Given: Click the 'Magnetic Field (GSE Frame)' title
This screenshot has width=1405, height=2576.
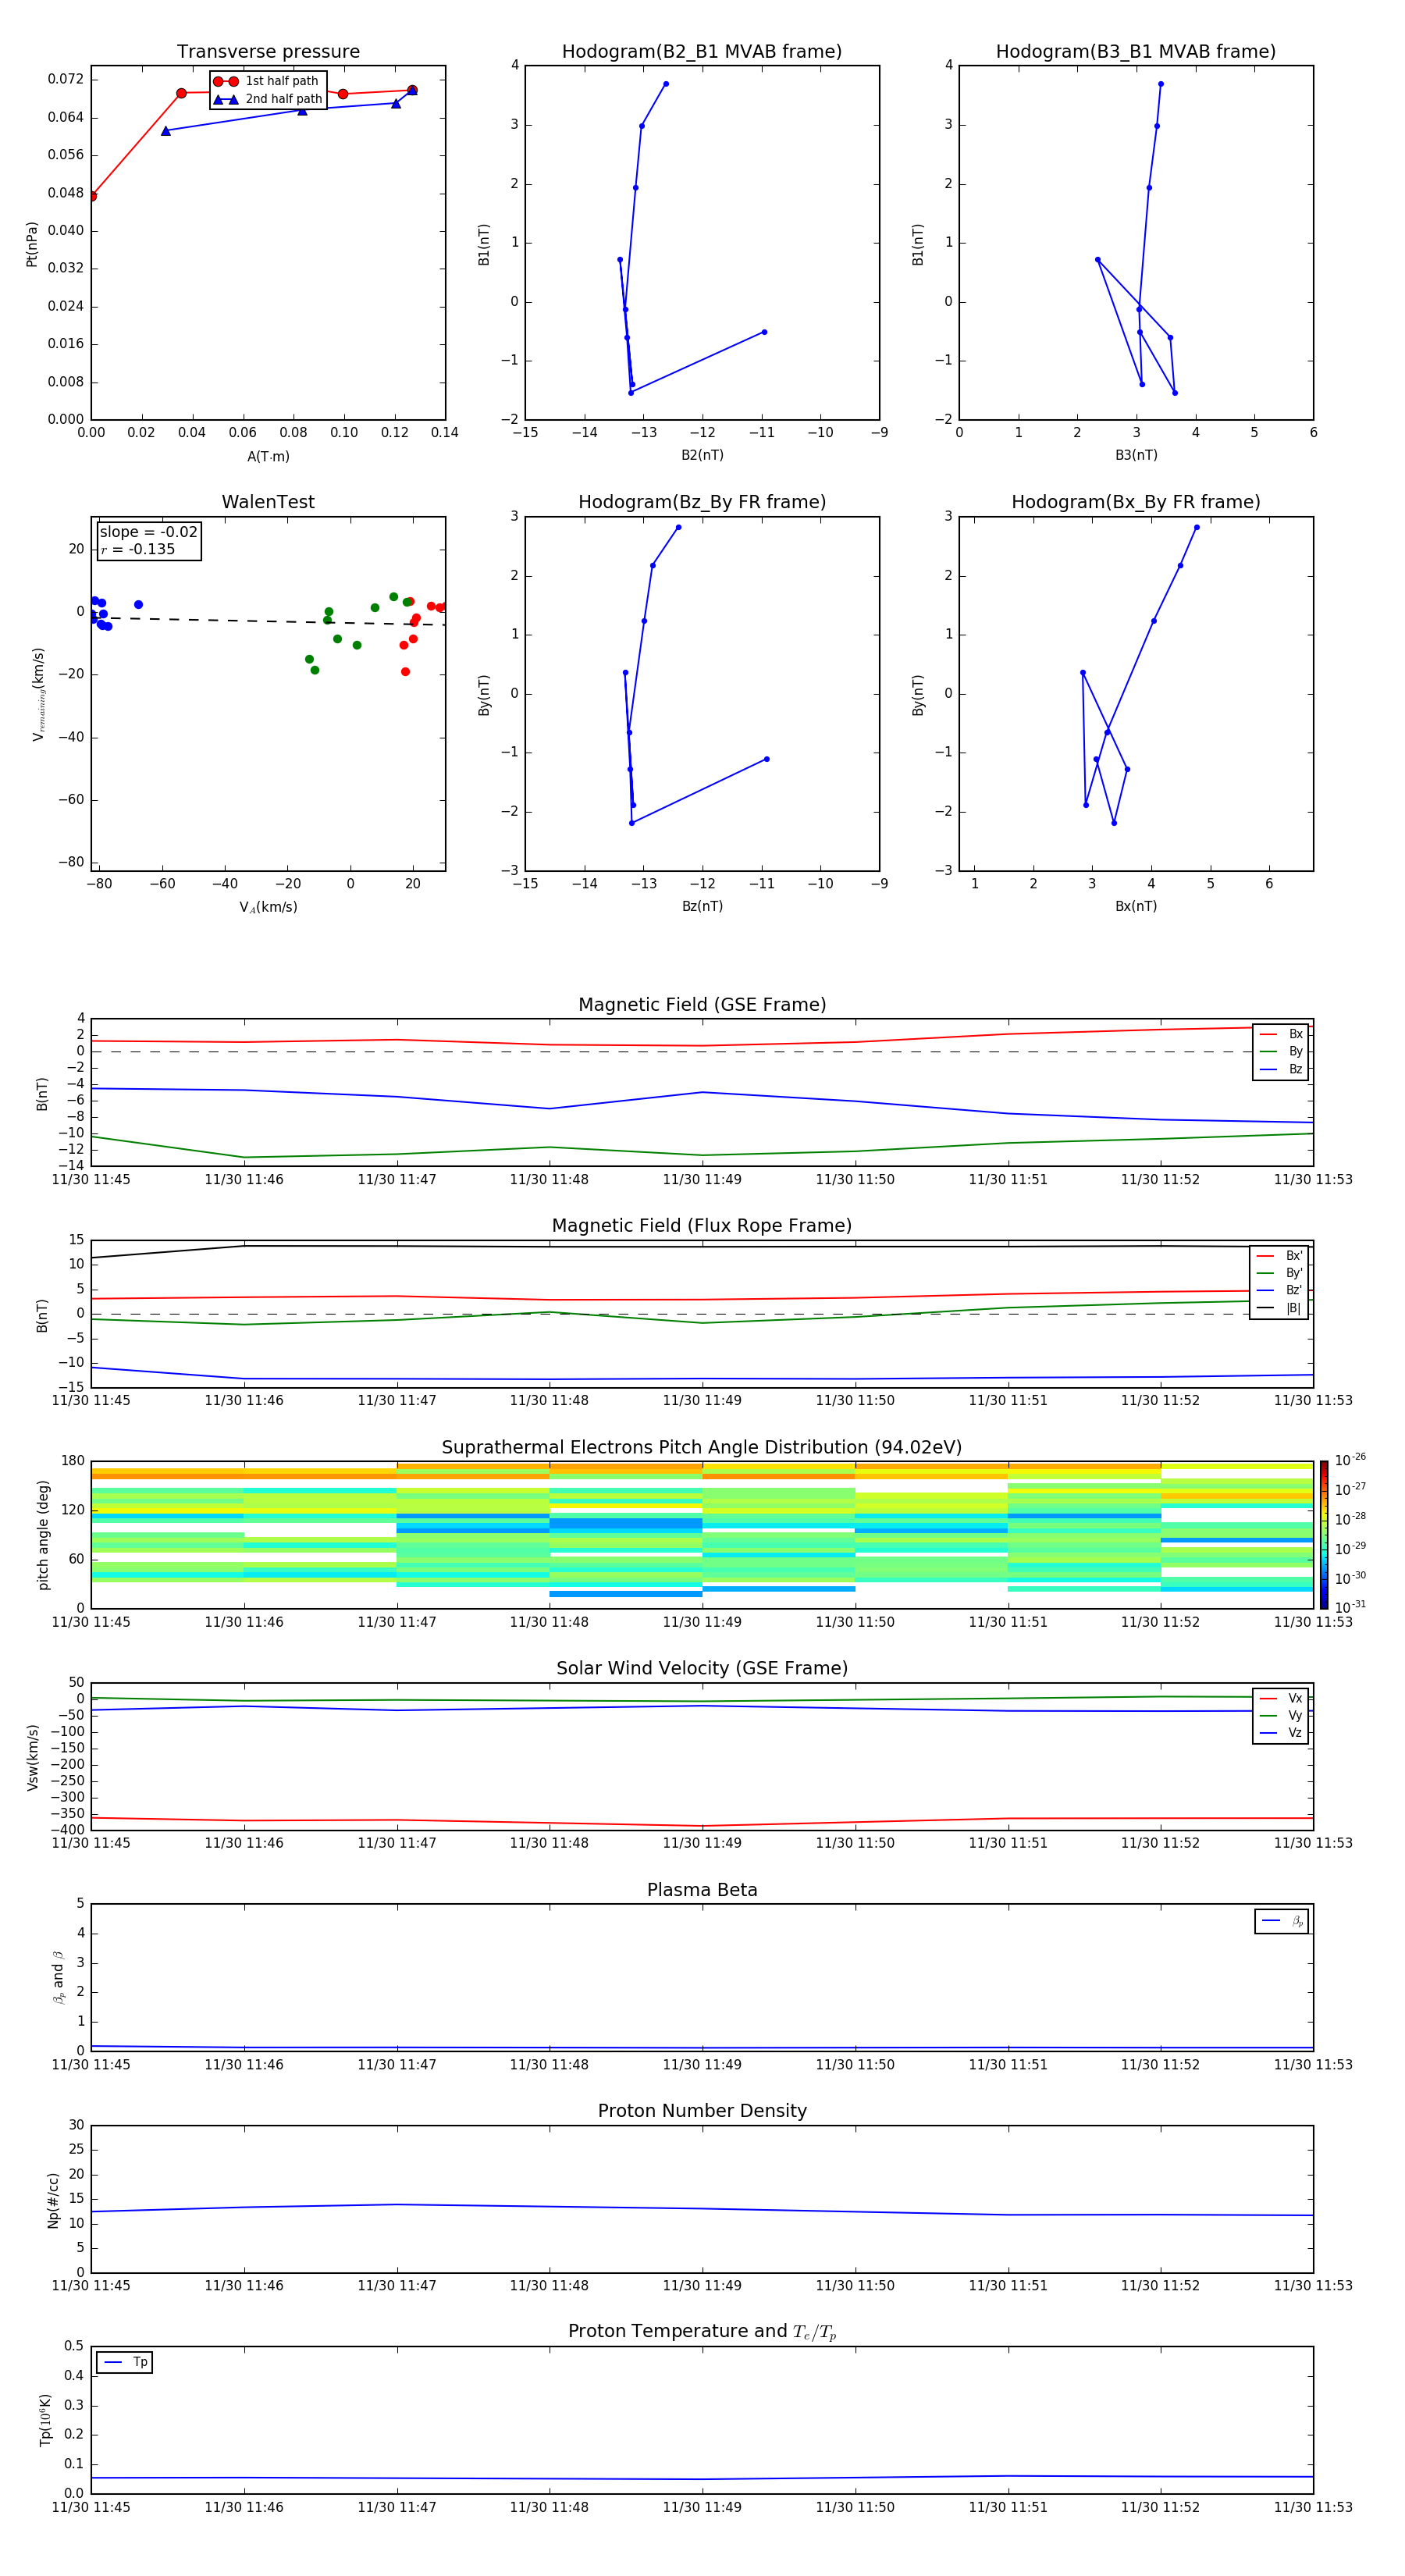Looking at the screenshot, I should pyautogui.click(x=702, y=1005).
